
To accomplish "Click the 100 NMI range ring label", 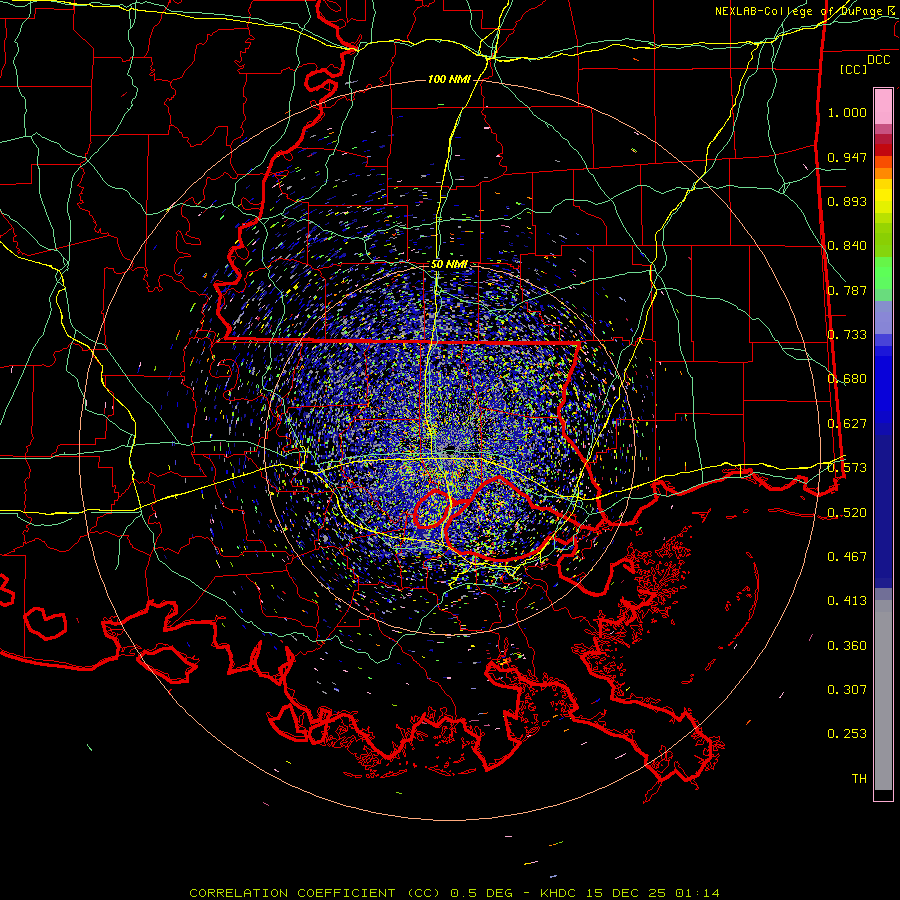I will click(x=449, y=79).
